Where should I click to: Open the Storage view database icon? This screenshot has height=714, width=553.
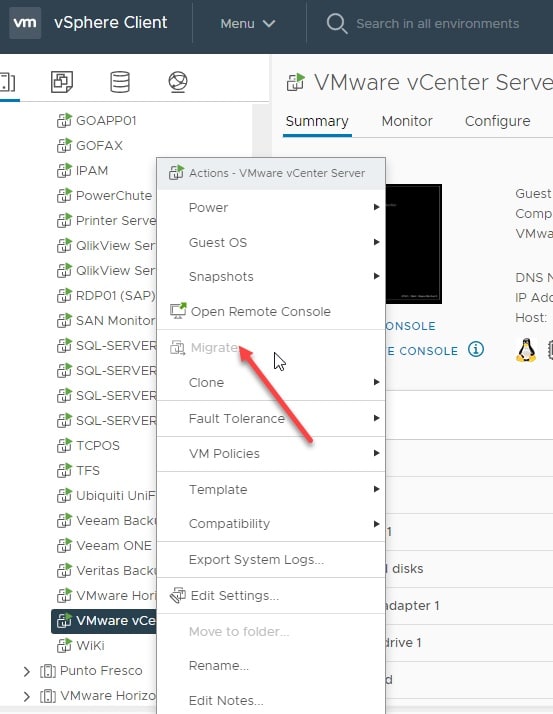[x=120, y=82]
